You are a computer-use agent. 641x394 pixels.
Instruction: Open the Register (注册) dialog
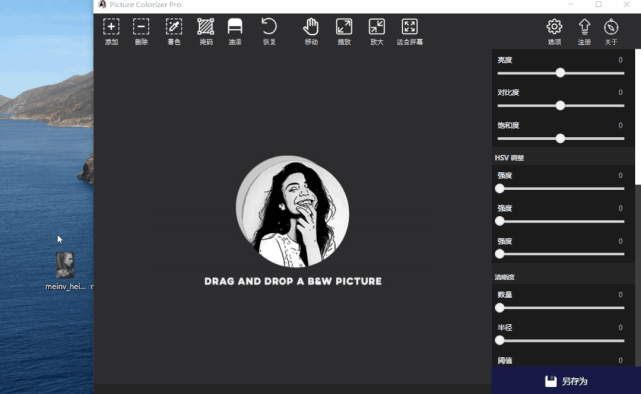pyautogui.click(x=584, y=31)
